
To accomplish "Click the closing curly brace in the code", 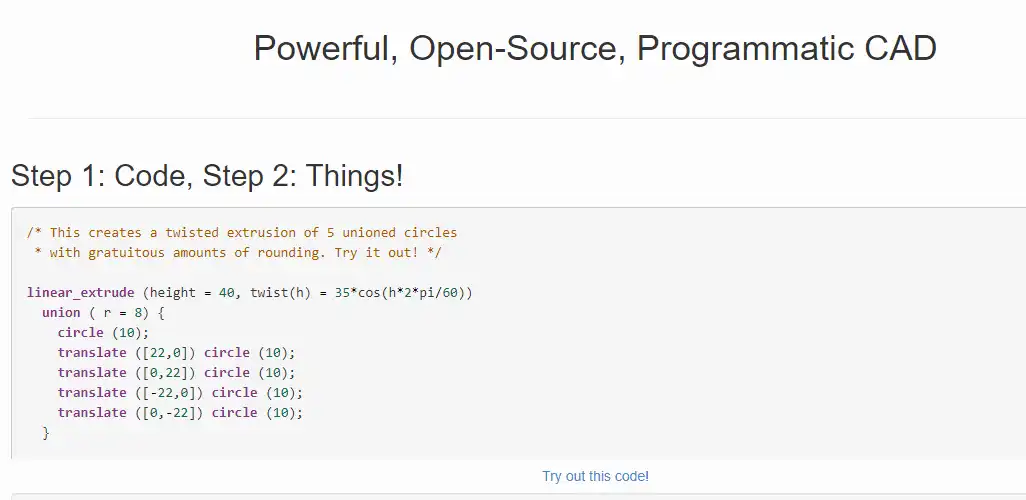I will [46, 433].
